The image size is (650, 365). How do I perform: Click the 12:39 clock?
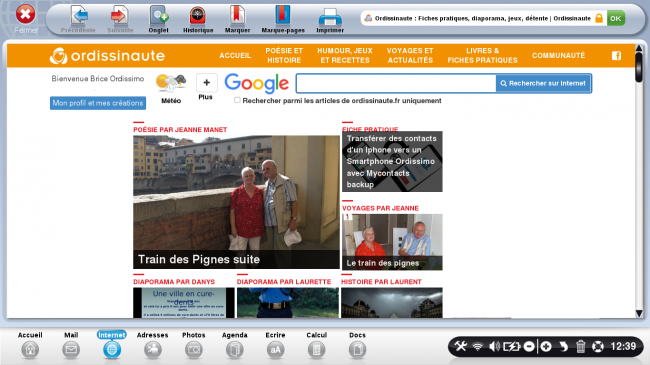tap(623, 346)
